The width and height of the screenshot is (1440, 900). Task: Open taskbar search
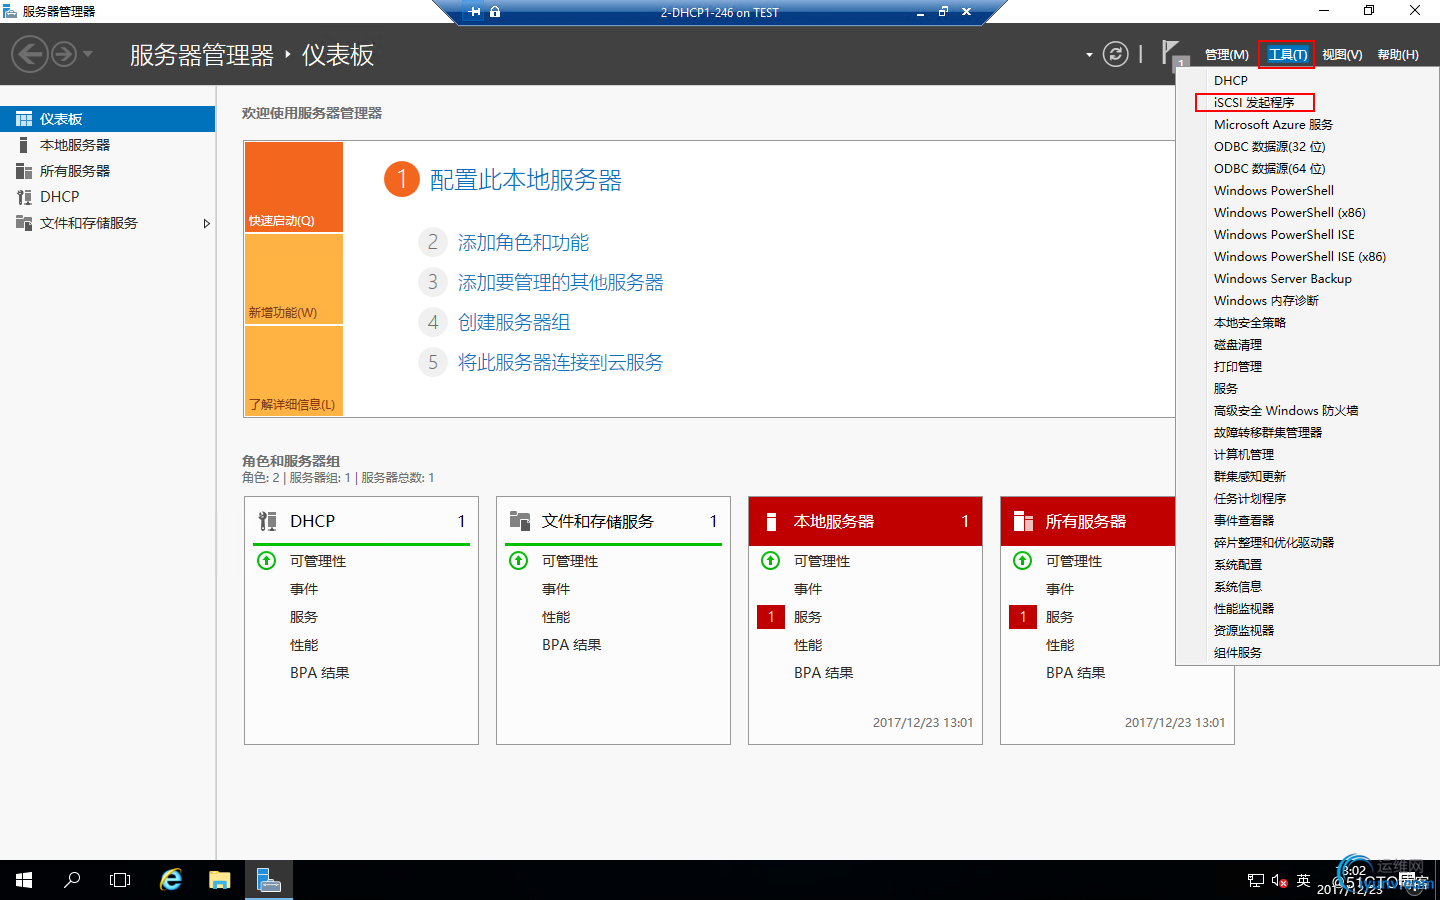72,880
